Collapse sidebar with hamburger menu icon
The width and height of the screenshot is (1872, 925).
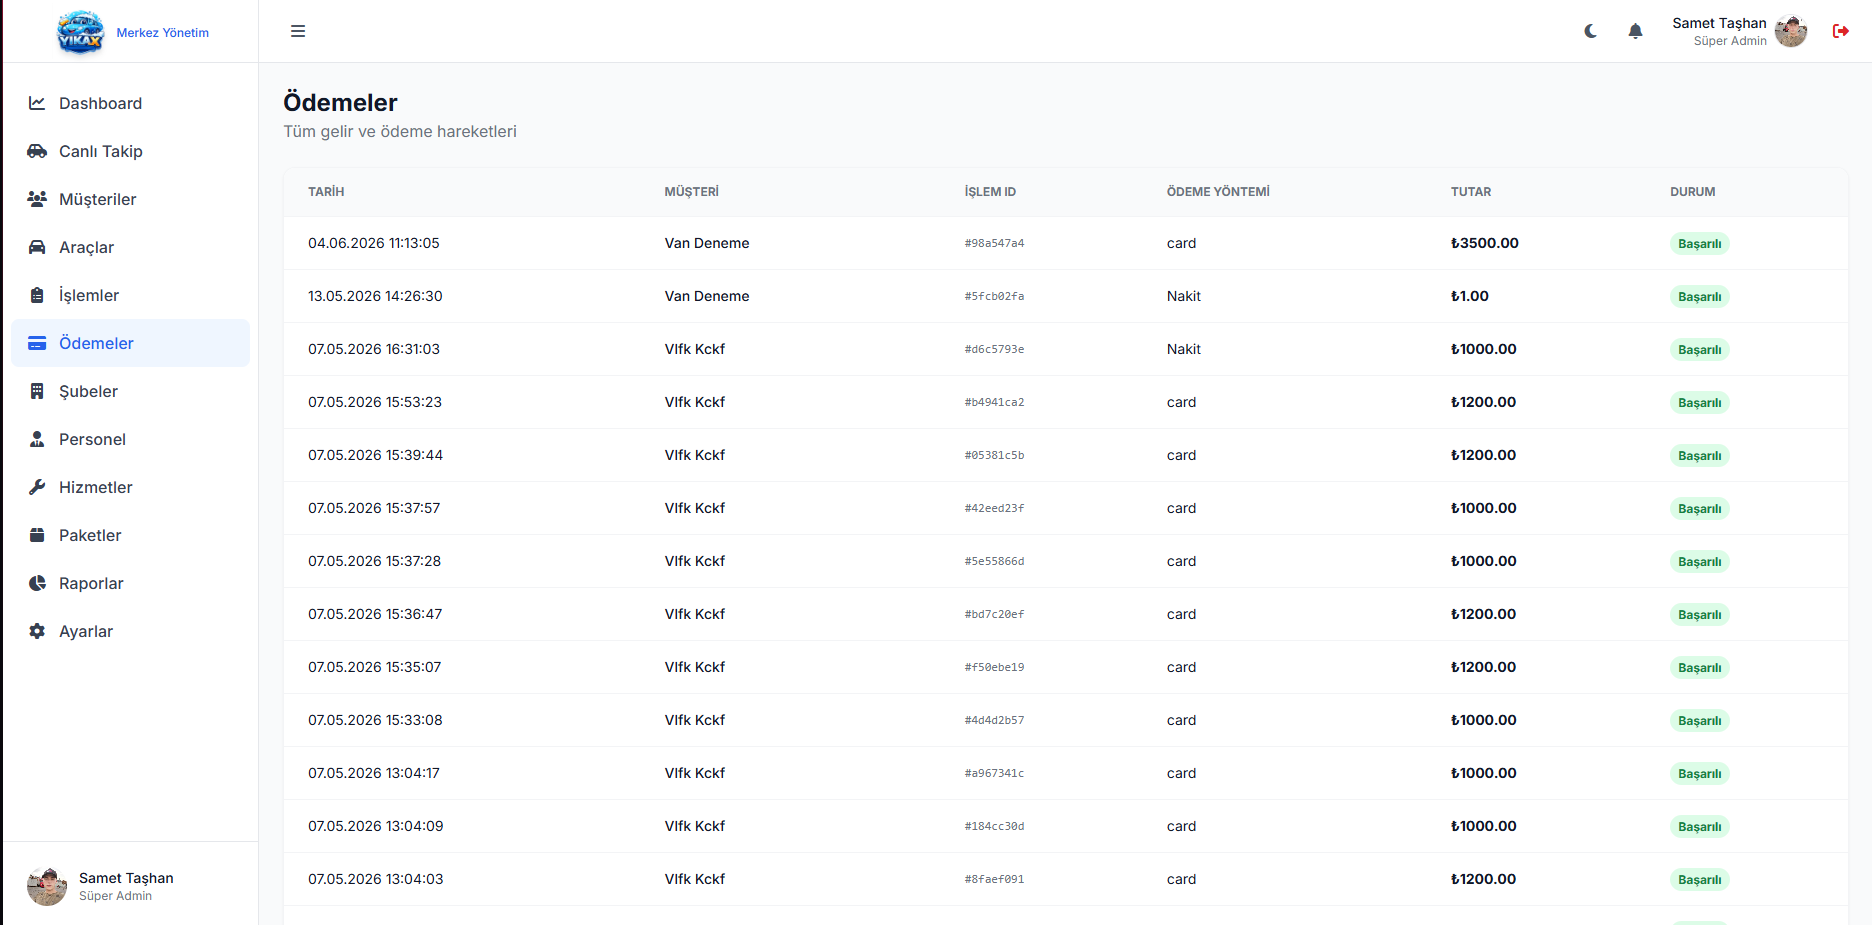click(x=298, y=31)
